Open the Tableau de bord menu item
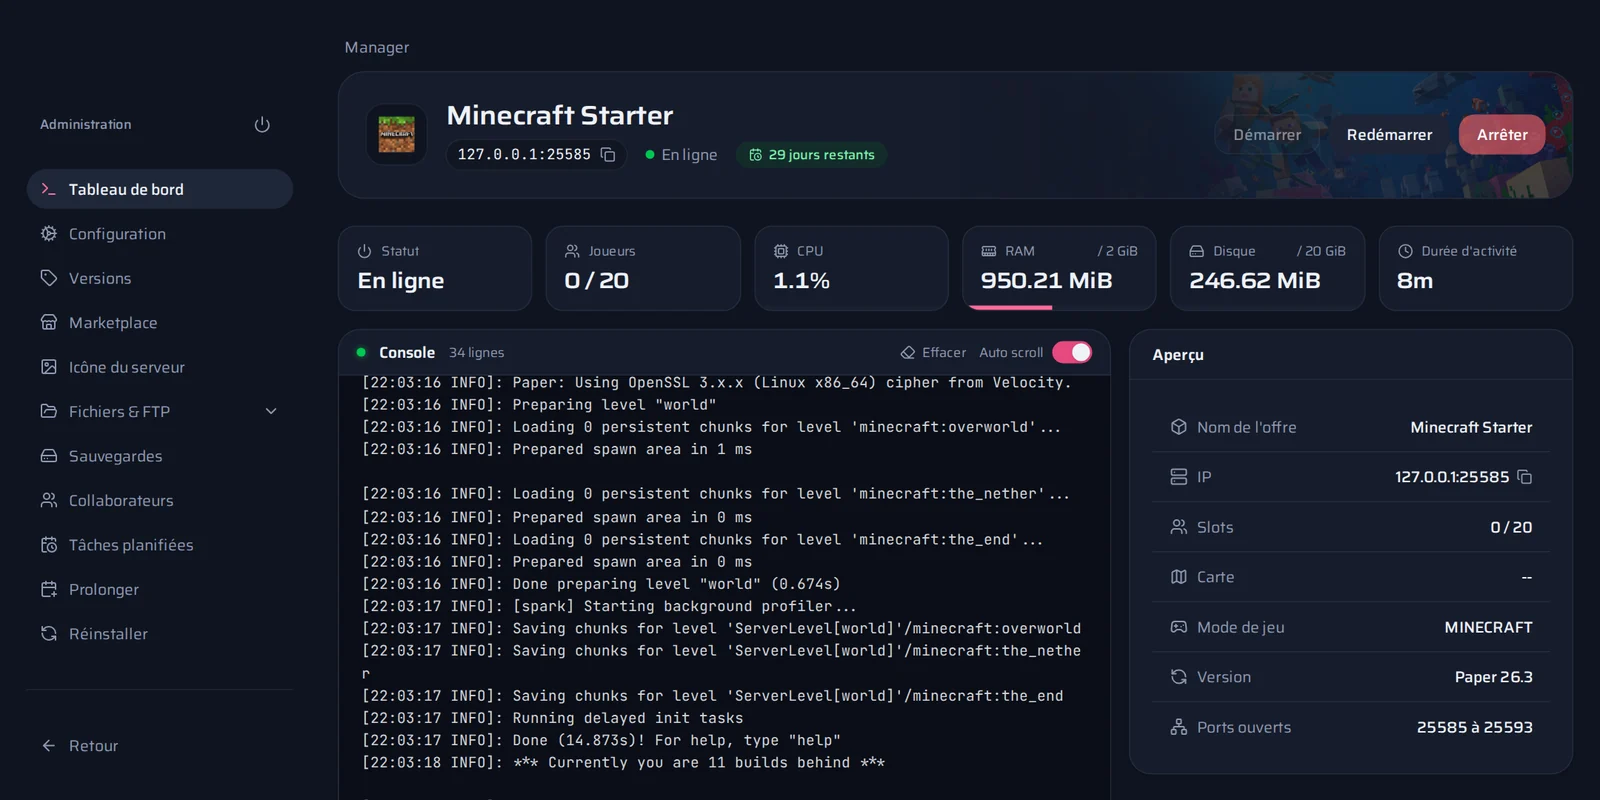 160,189
